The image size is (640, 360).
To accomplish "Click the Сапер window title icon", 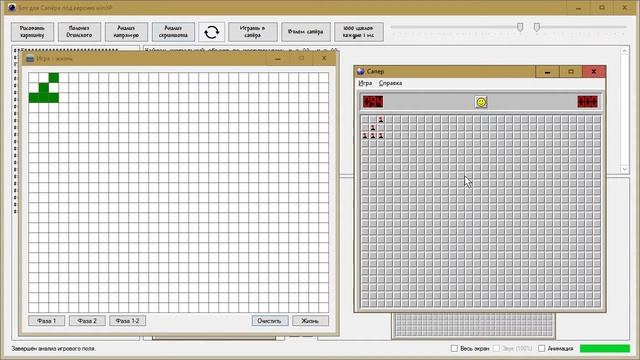I will (x=360, y=71).
